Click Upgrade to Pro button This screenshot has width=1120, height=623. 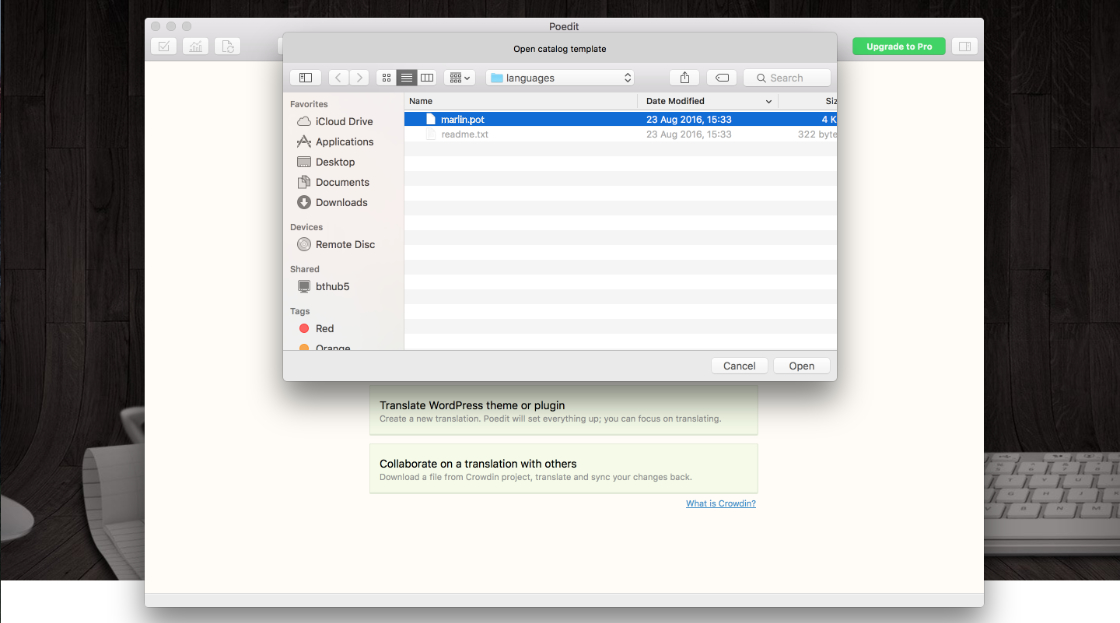point(899,46)
